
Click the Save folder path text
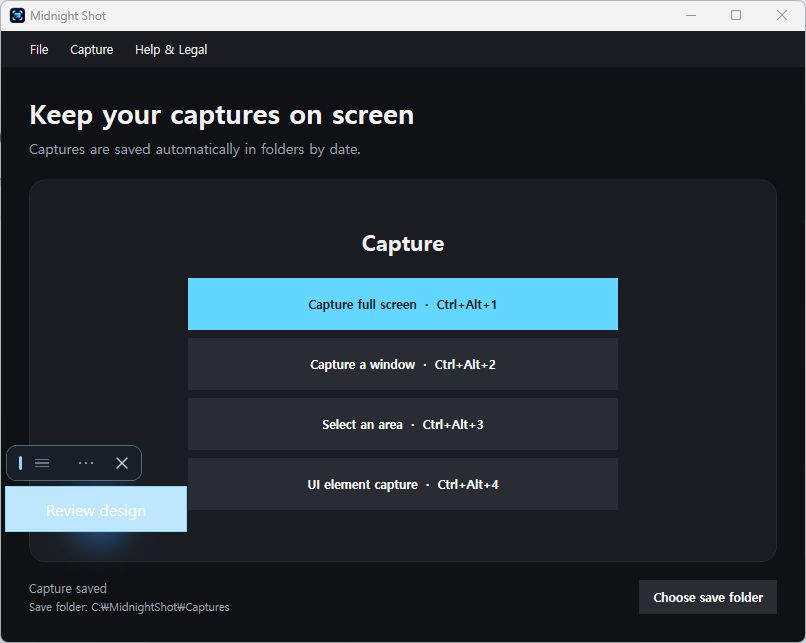click(129, 607)
